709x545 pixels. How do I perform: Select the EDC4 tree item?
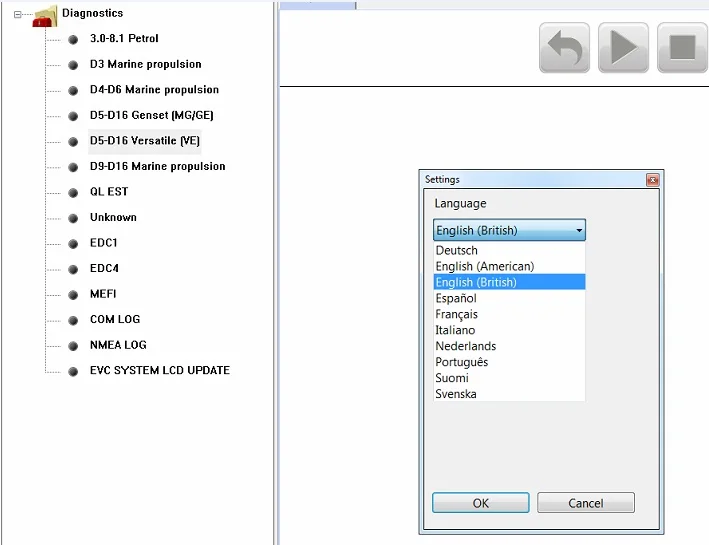click(104, 268)
